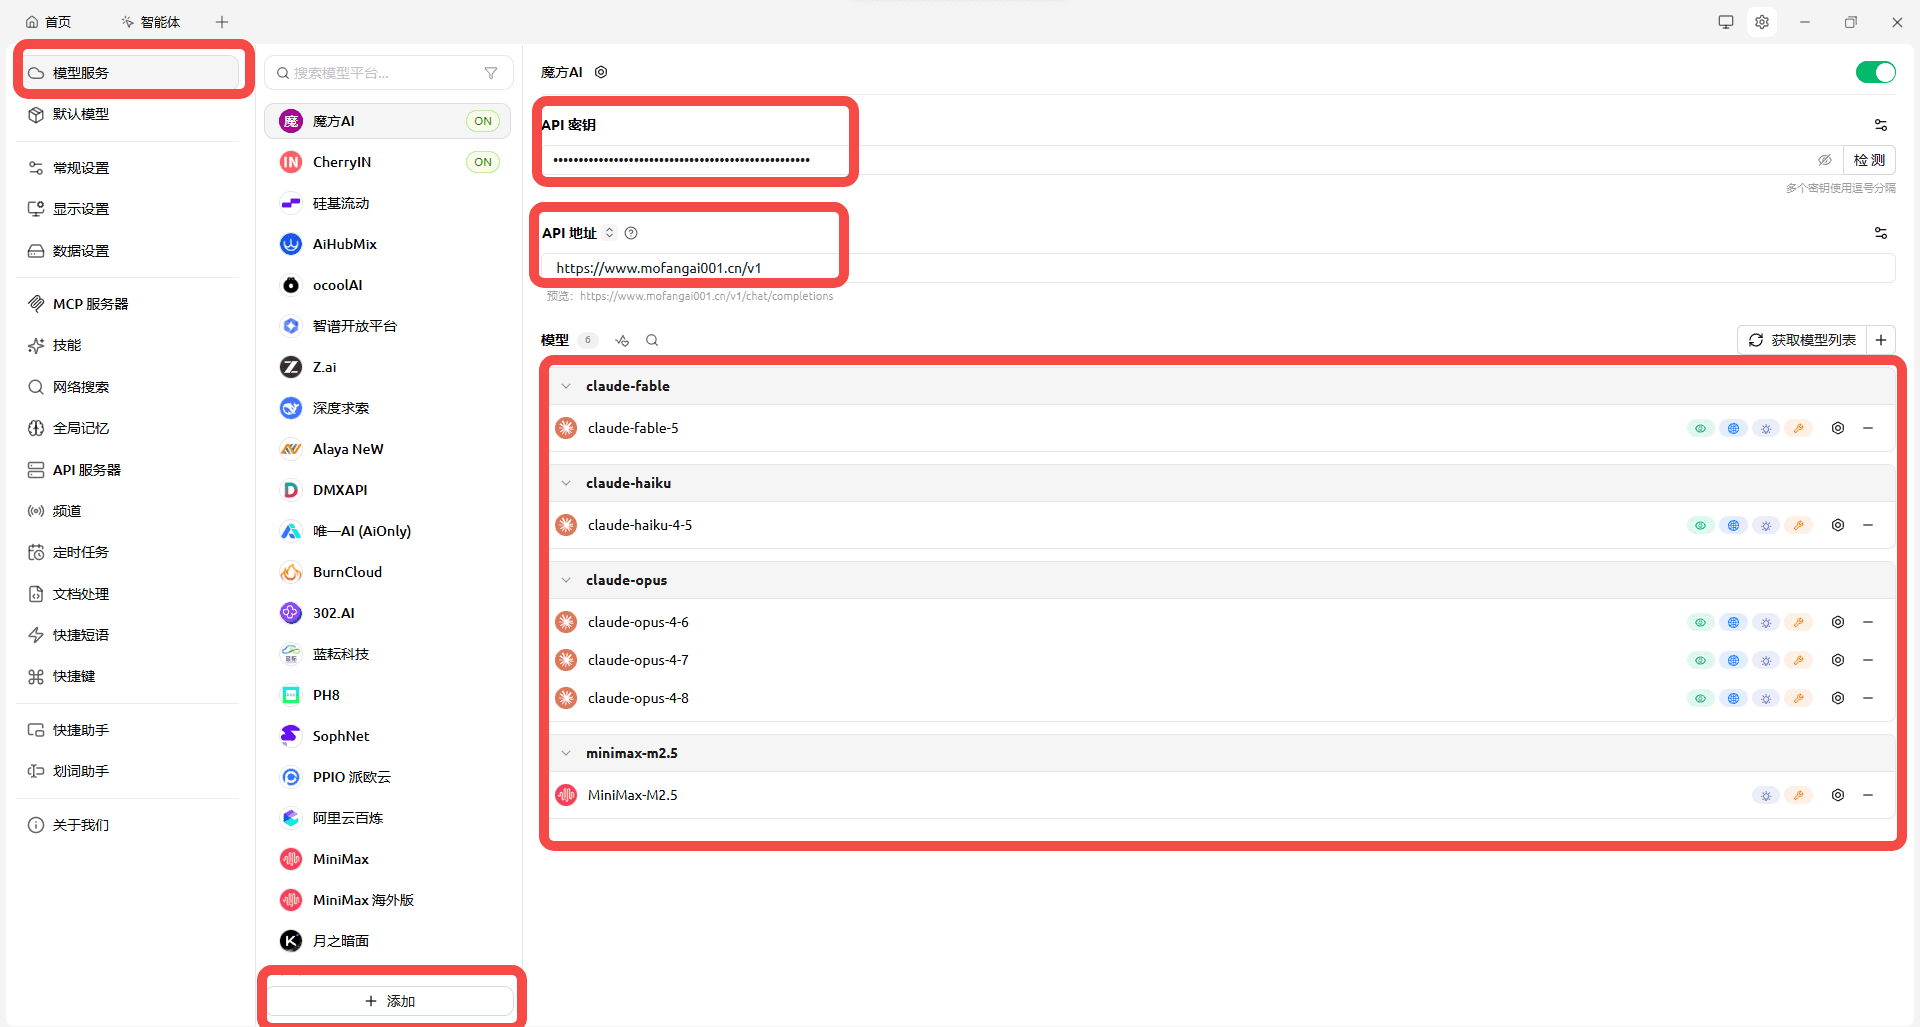Toggle the 魔方AI provider enable switch

1876,72
